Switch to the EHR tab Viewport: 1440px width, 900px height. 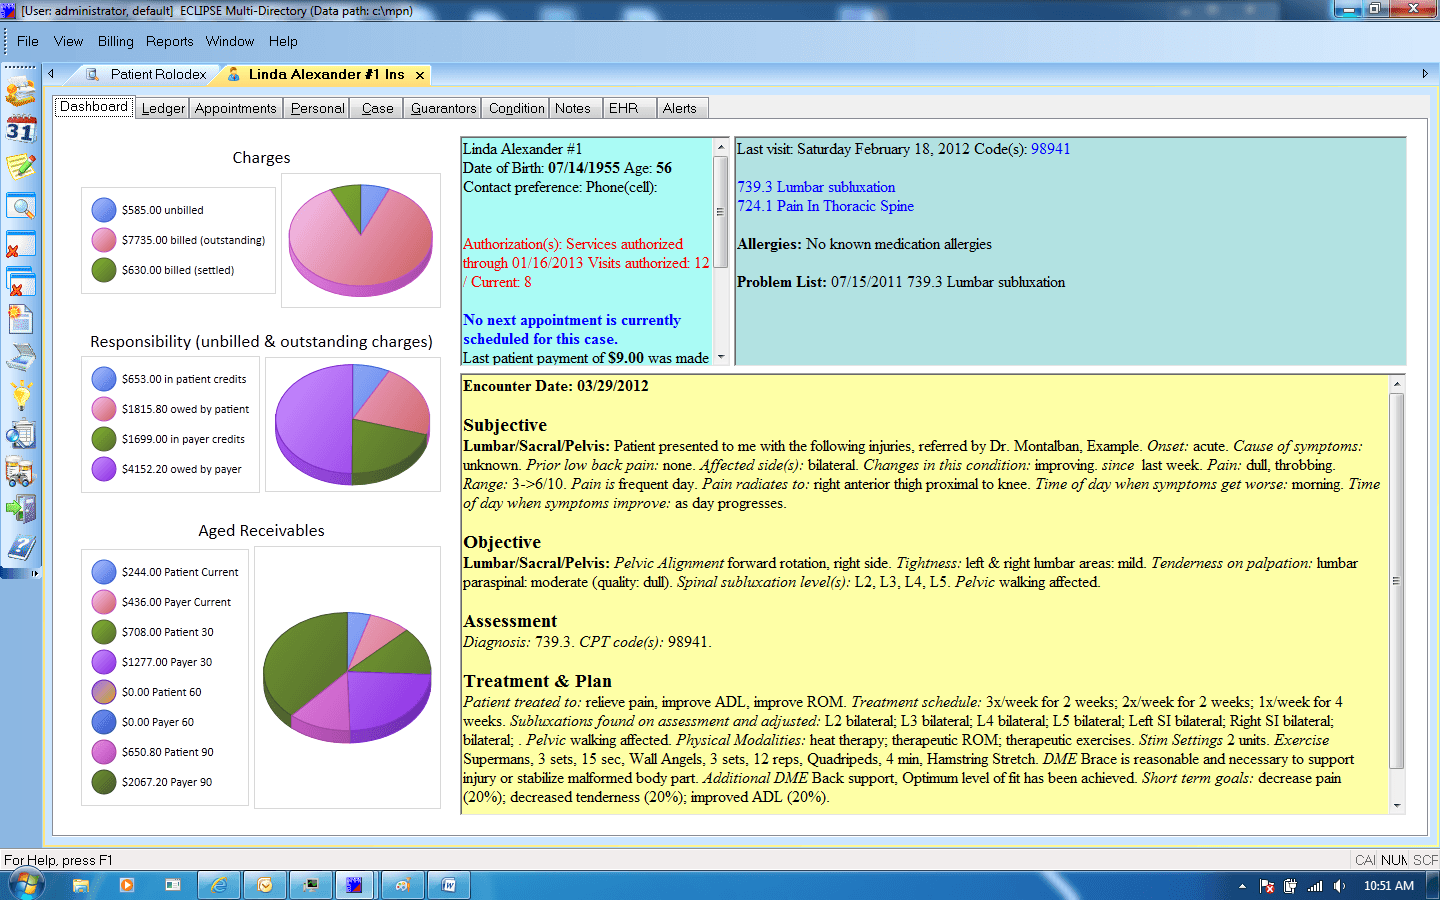click(628, 108)
